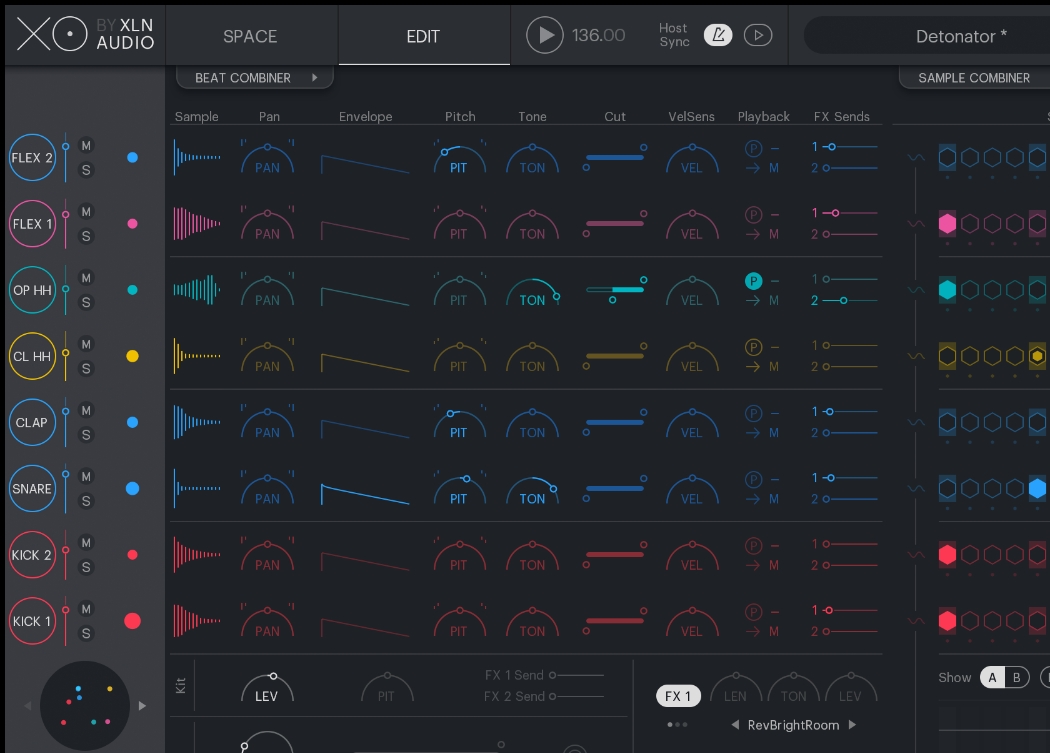The height and width of the screenshot is (753, 1050).
Task: Switch to the Space tab
Action: 250,36
